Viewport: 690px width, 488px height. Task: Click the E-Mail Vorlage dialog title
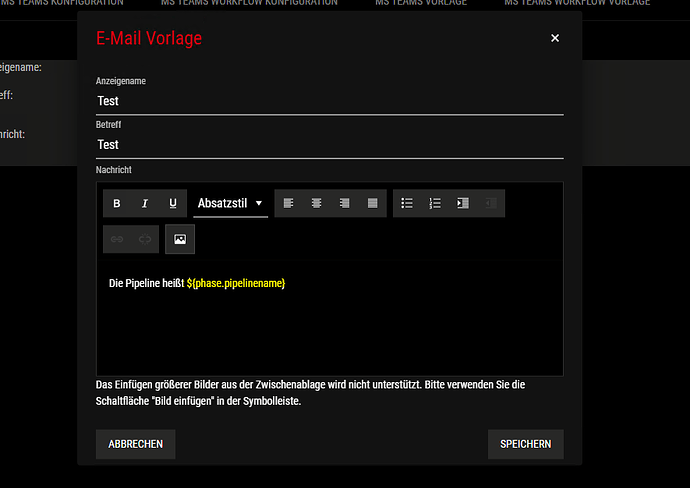point(149,38)
